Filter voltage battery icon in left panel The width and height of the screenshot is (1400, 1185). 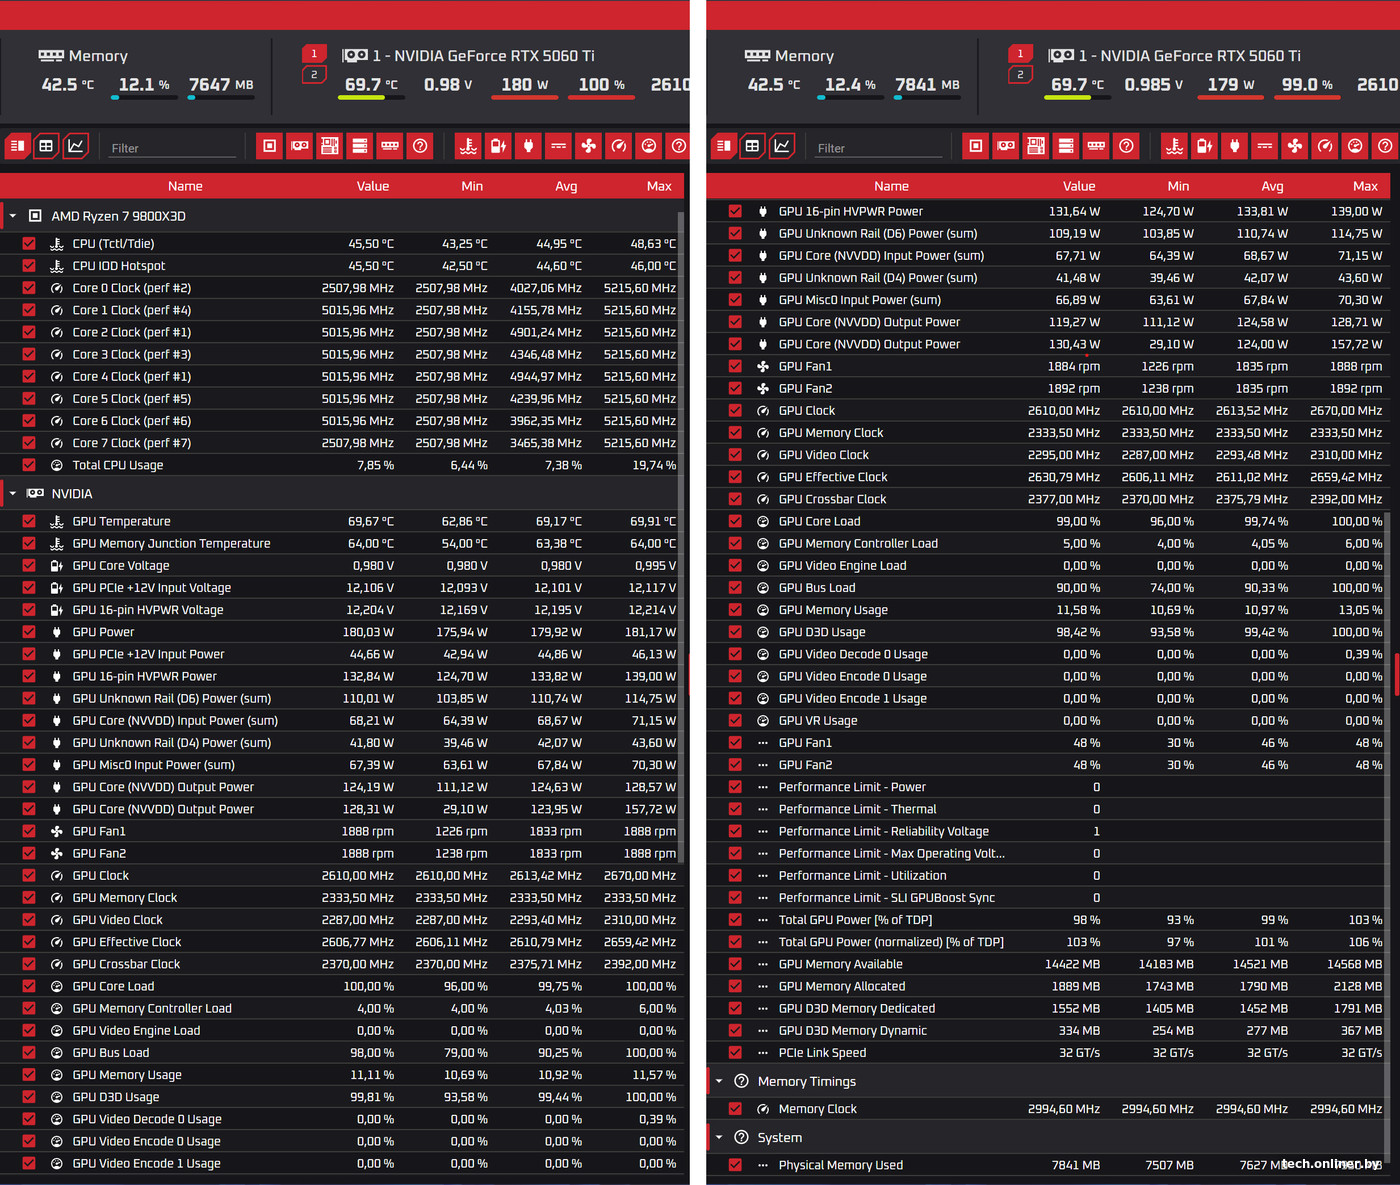click(498, 146)
